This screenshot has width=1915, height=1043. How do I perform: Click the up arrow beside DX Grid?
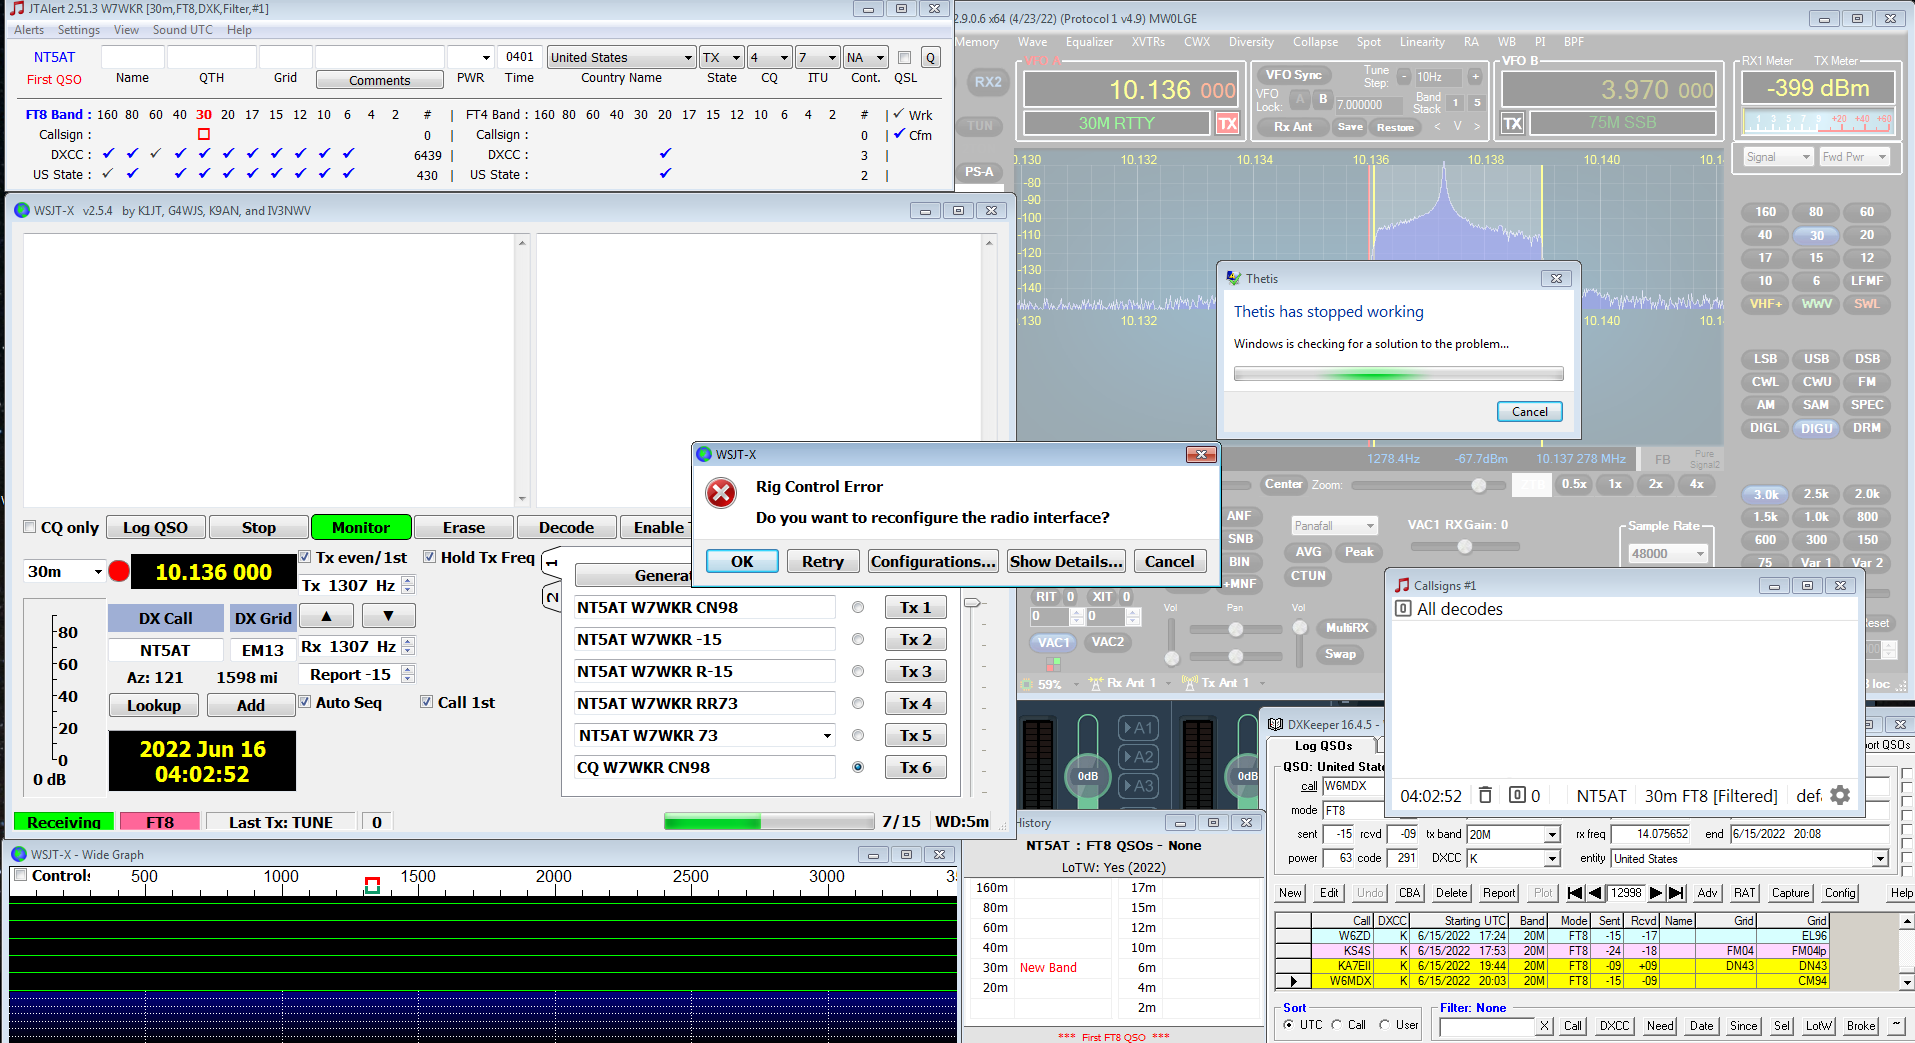(326, 616)
